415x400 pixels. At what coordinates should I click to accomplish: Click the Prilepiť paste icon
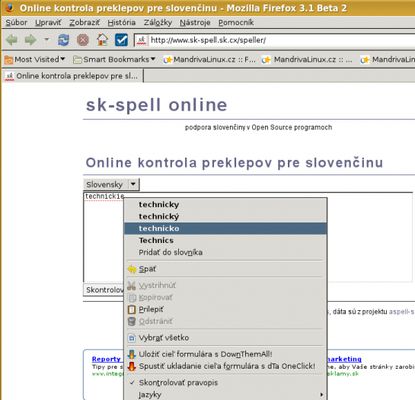tap(132, 309)
